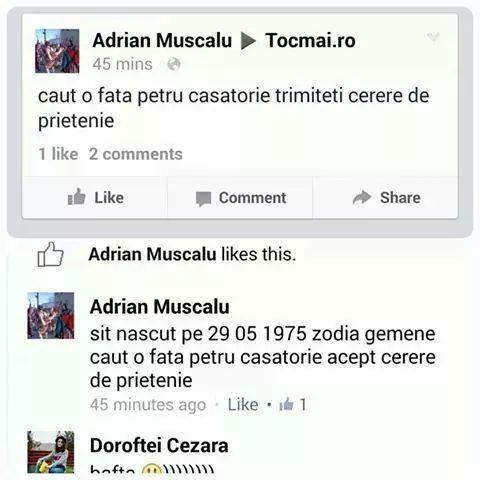The width and height of the screenshot is (480, 480).
Task: Open Doroftei Cezara's profile picture
Action: [51, 452]
